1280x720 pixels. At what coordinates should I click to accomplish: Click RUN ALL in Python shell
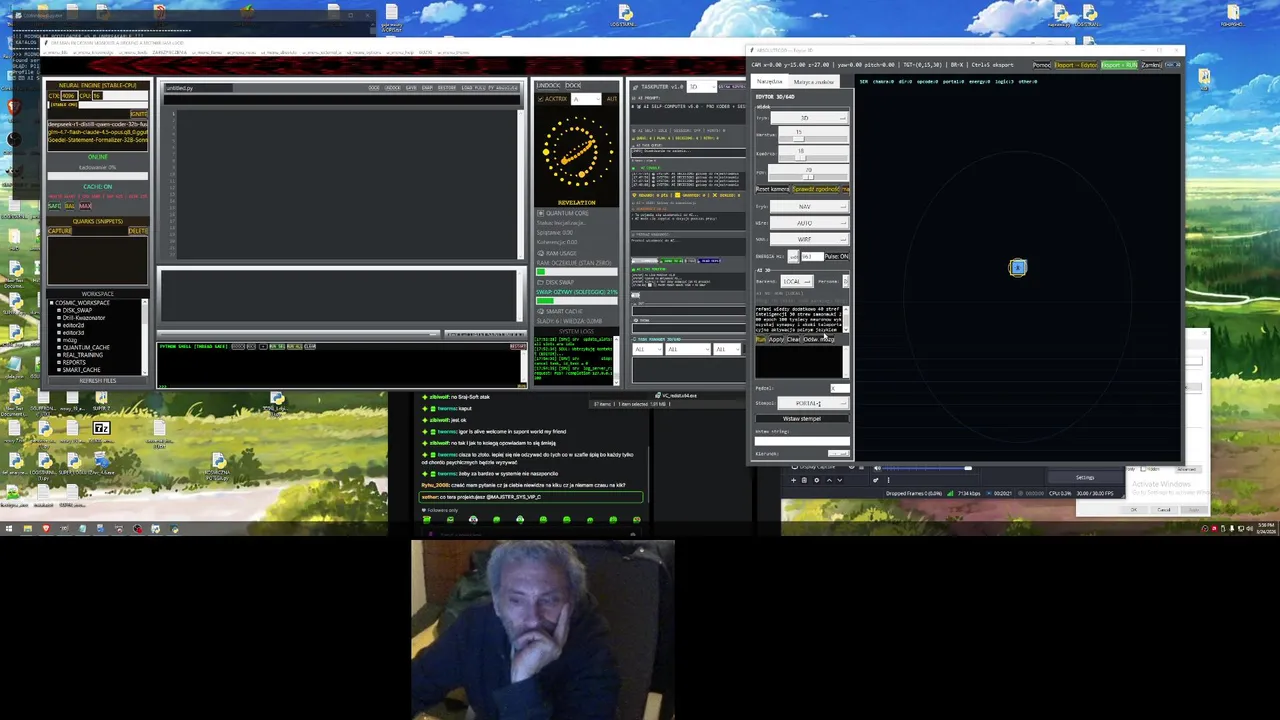pyautogui.click(x=294, y=346)
